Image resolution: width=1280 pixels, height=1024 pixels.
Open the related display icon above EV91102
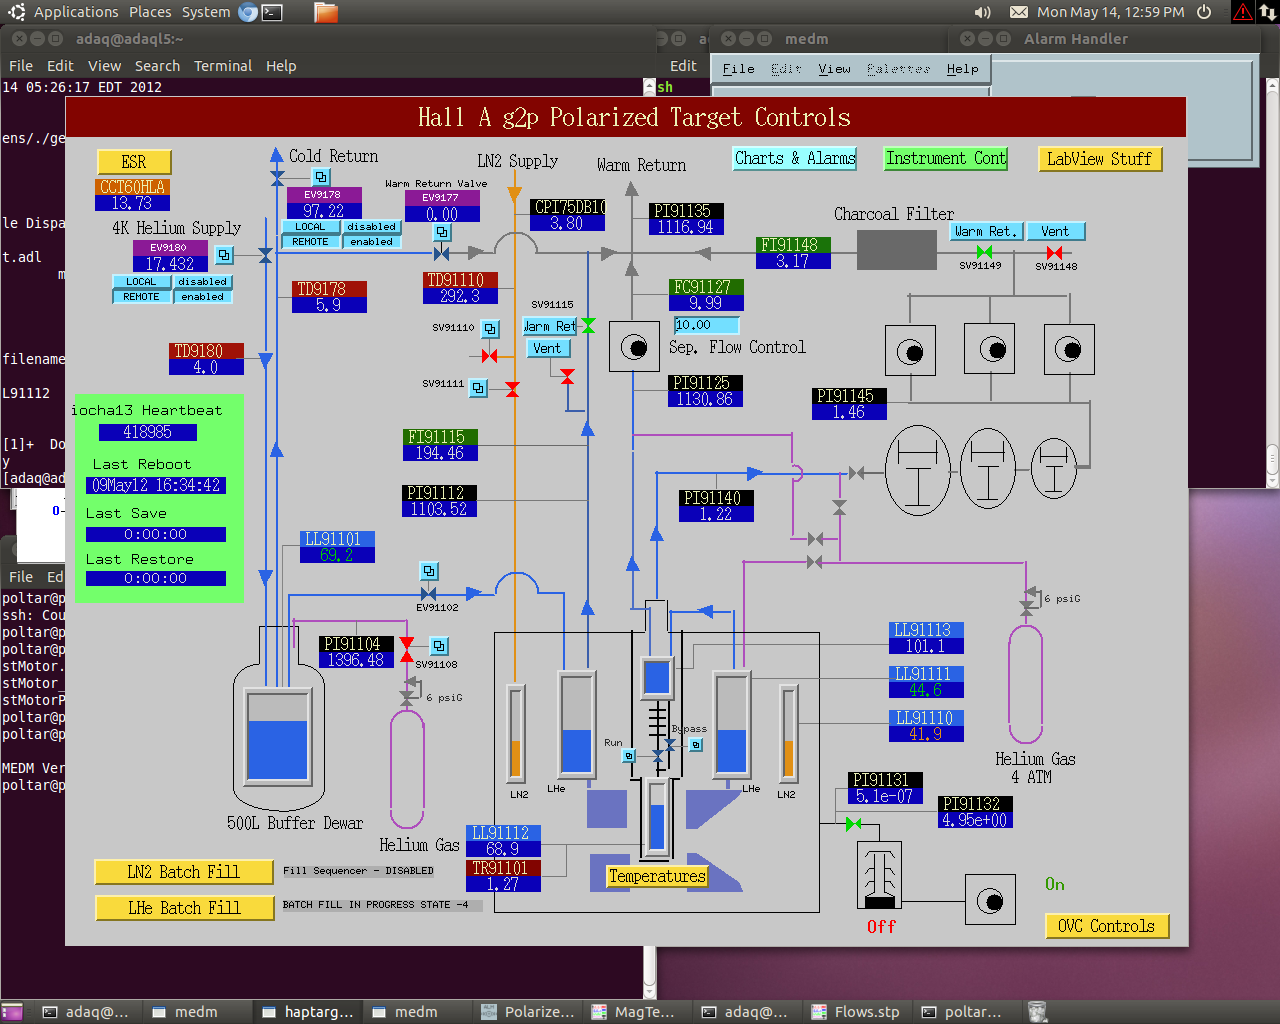[x=429, y=571]
